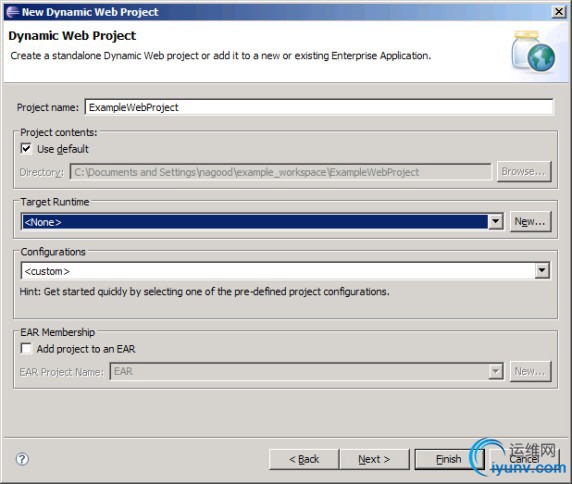Click the Project name input field
Image resolution: width=572 pixels, height=484 pixels.
click(319, 107)
